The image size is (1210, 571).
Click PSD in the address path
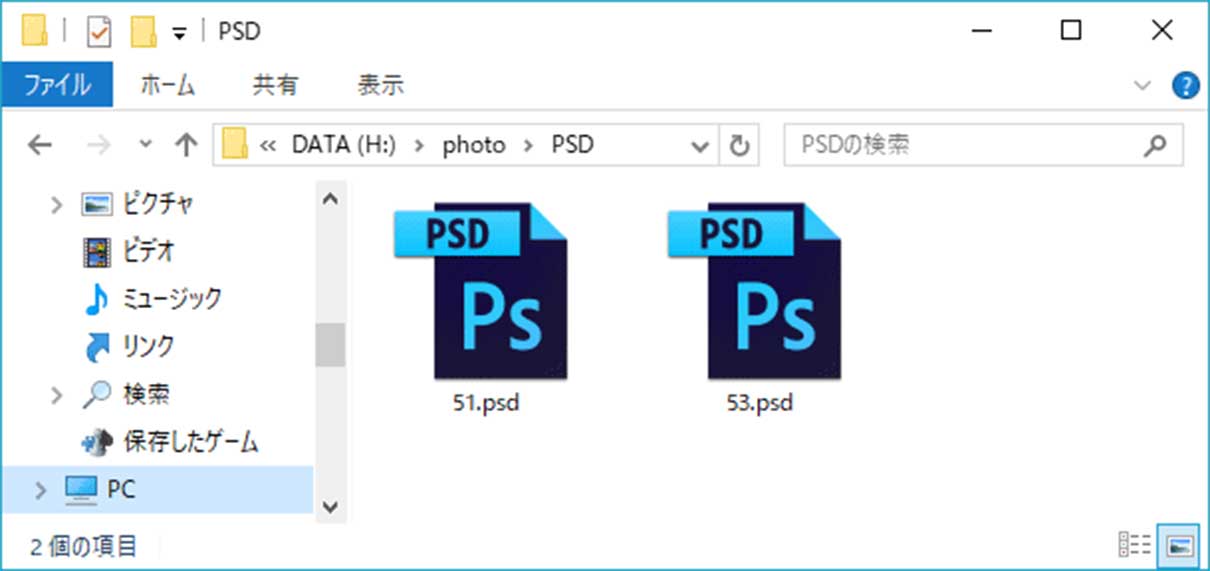[x=573, y=145]
